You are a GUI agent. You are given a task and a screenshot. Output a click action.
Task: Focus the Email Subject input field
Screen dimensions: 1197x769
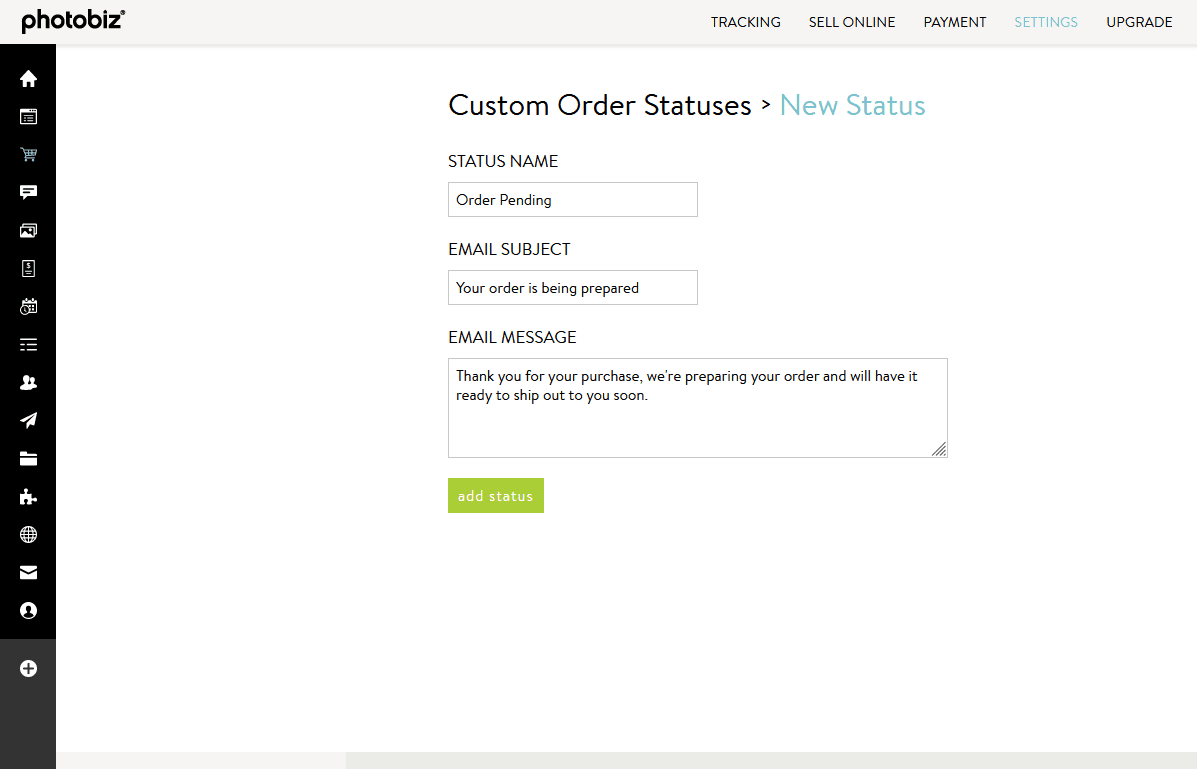pyautogui.click(x=573, y=287)
